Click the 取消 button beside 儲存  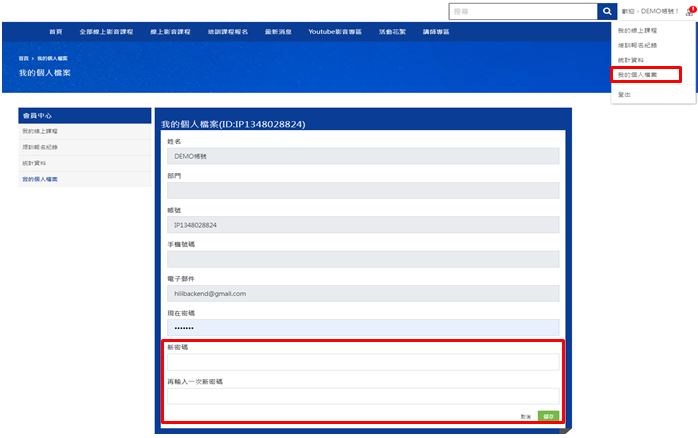525,415
